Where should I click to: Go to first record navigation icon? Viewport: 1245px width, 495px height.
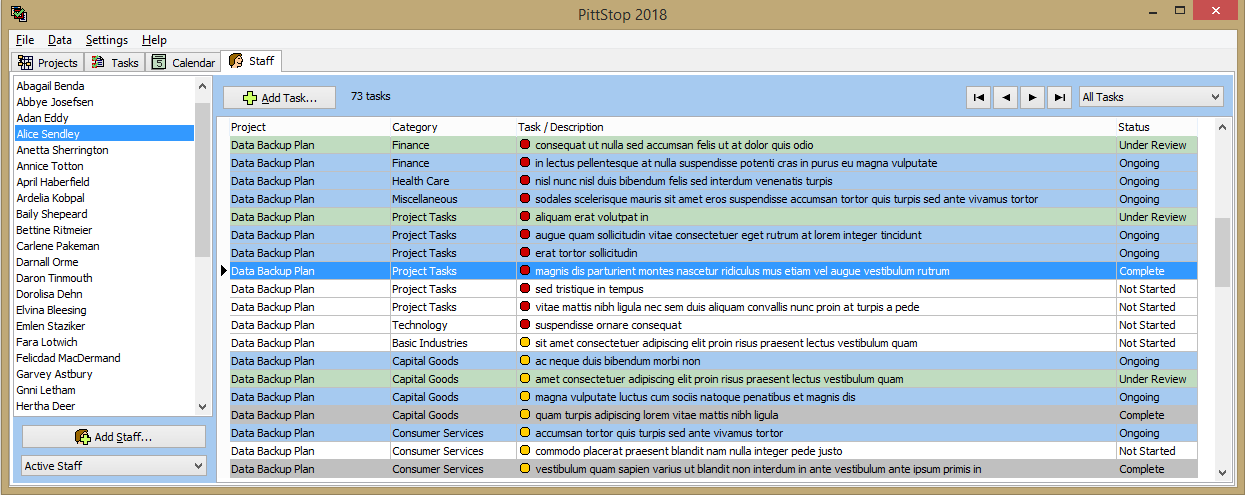pyautogui.click(x=980, y=97)
